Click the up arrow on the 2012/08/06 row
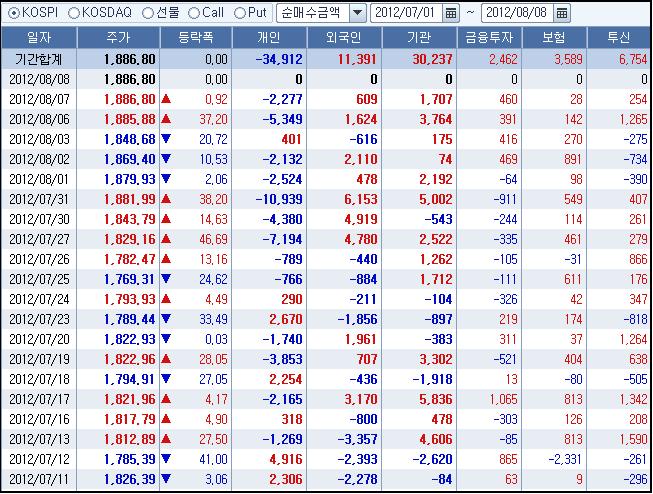Viewport: 653px width, 494px height. coord(166,119)
